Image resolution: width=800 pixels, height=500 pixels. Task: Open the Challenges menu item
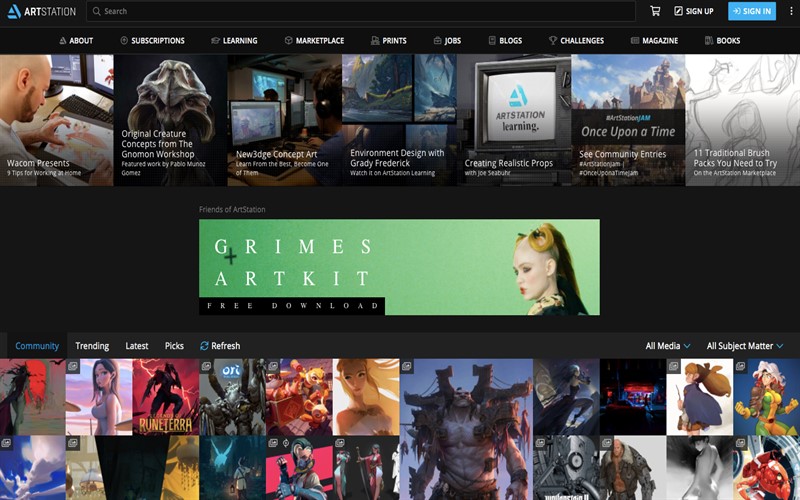click(576, 40)
